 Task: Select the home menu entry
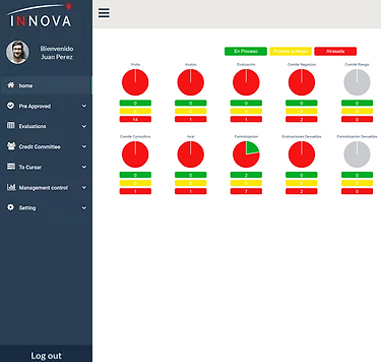(46, 85)
